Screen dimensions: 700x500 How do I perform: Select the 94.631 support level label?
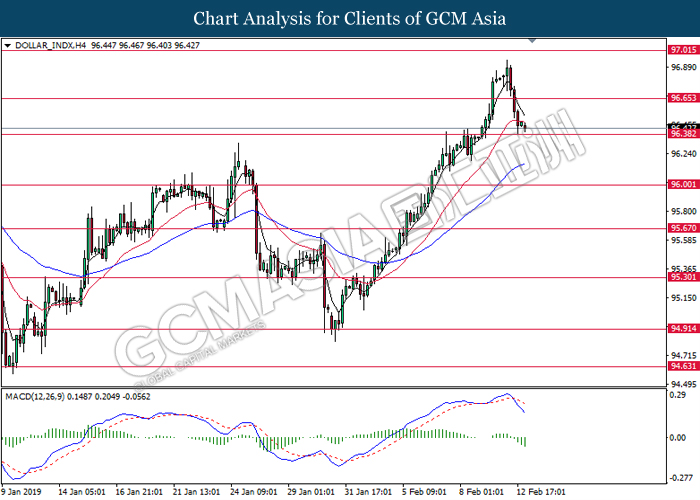683,366
